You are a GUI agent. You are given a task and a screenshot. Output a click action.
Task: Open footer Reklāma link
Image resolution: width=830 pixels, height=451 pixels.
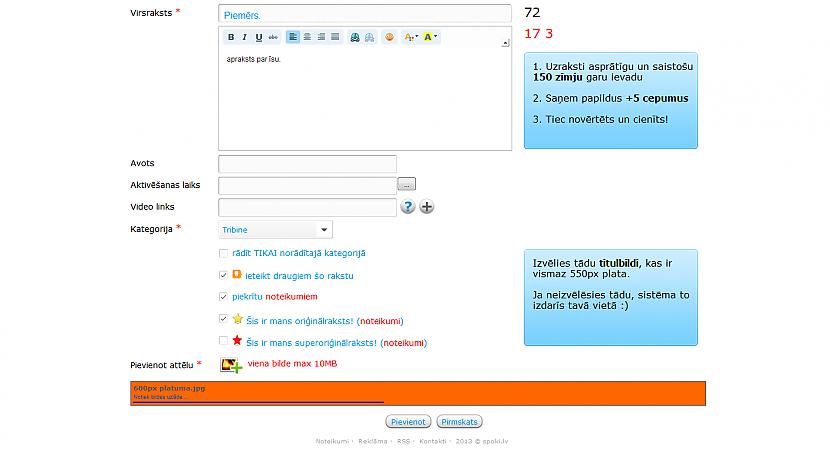point(373,441)
